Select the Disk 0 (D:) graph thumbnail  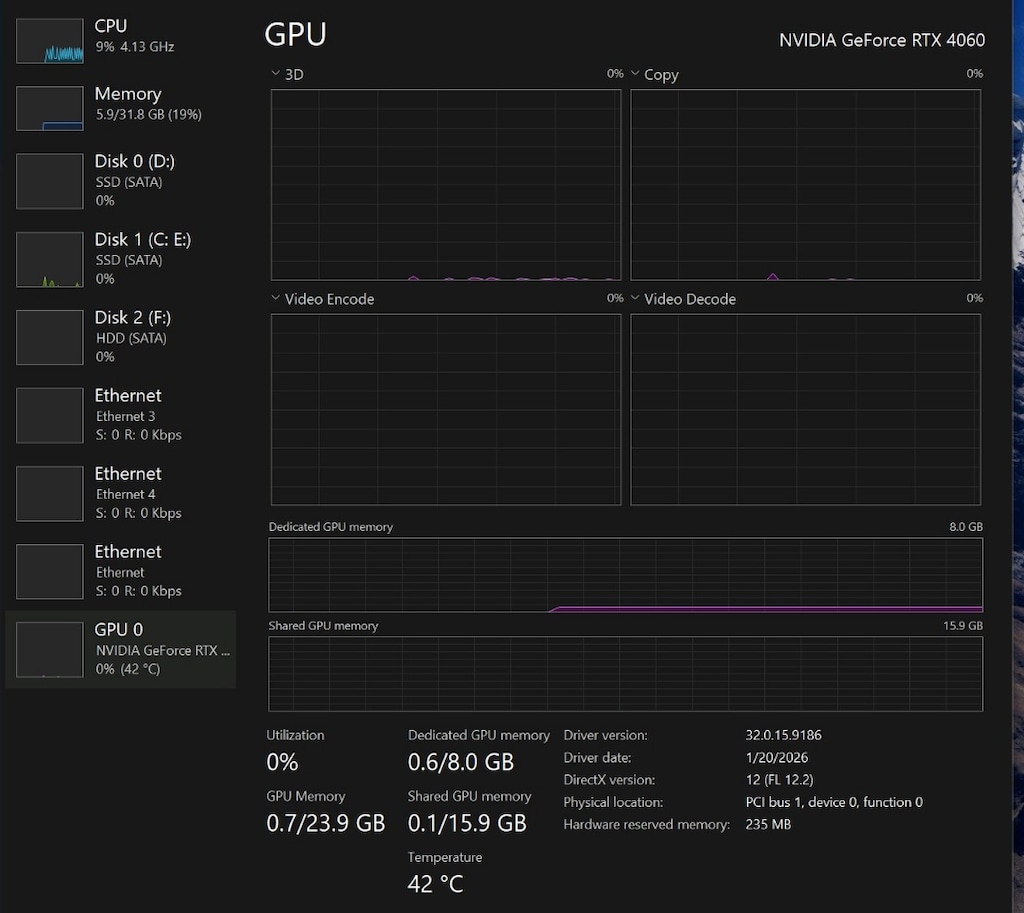pos(50,181)
